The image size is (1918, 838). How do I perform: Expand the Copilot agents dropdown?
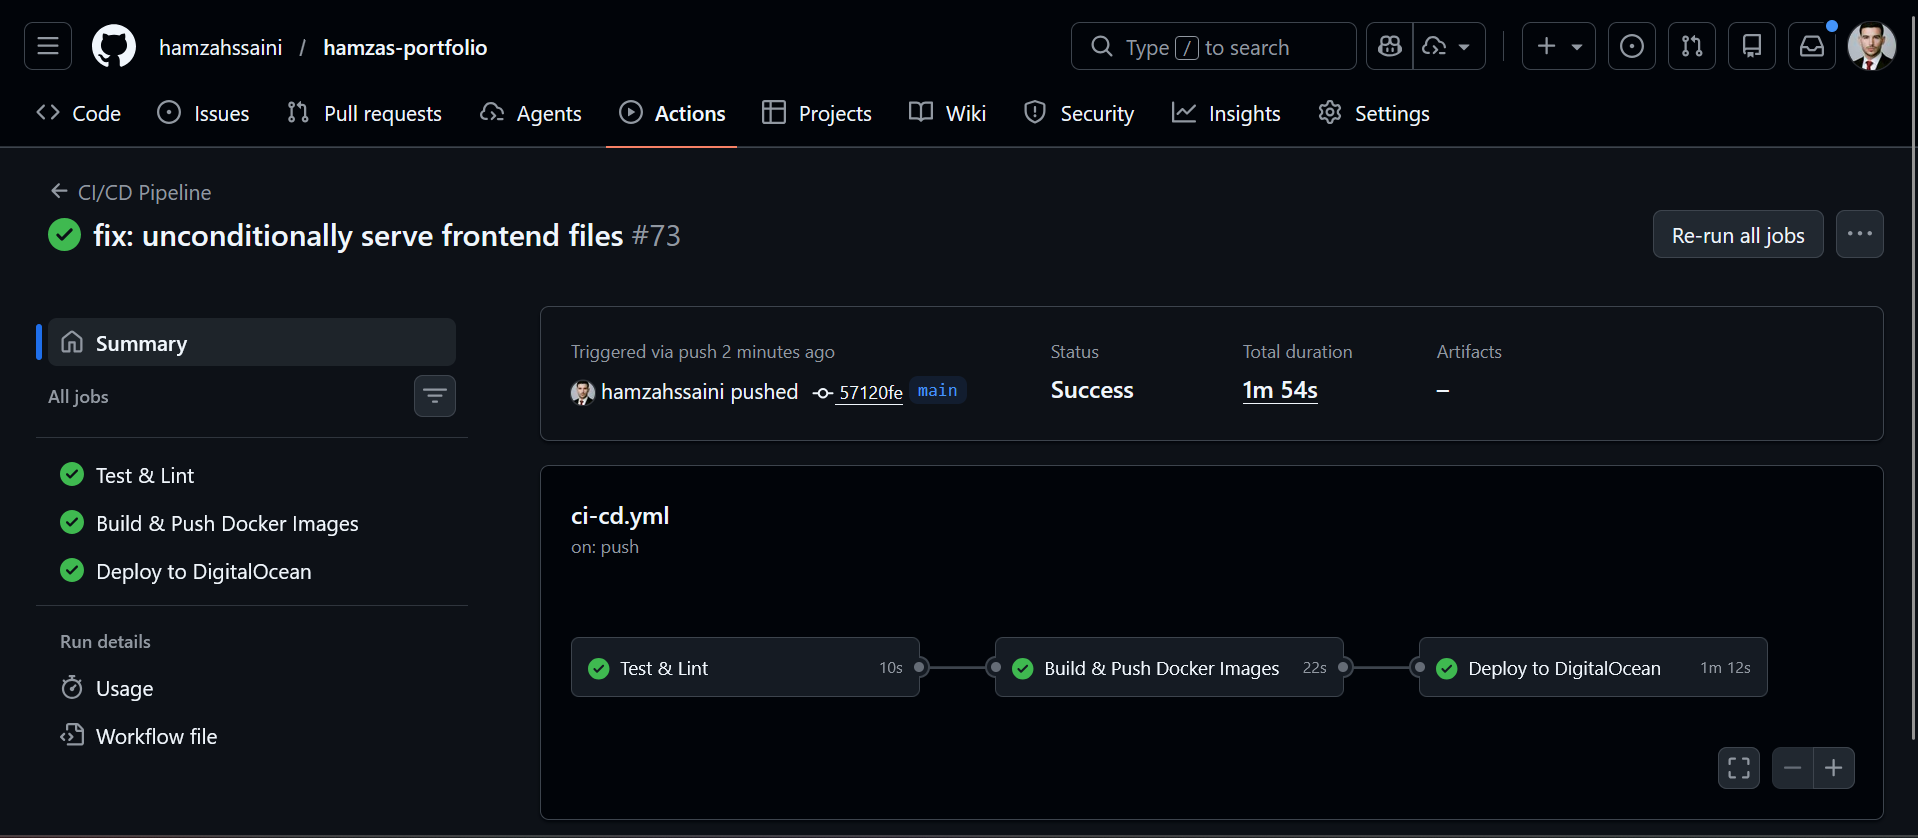point(1449,46)
